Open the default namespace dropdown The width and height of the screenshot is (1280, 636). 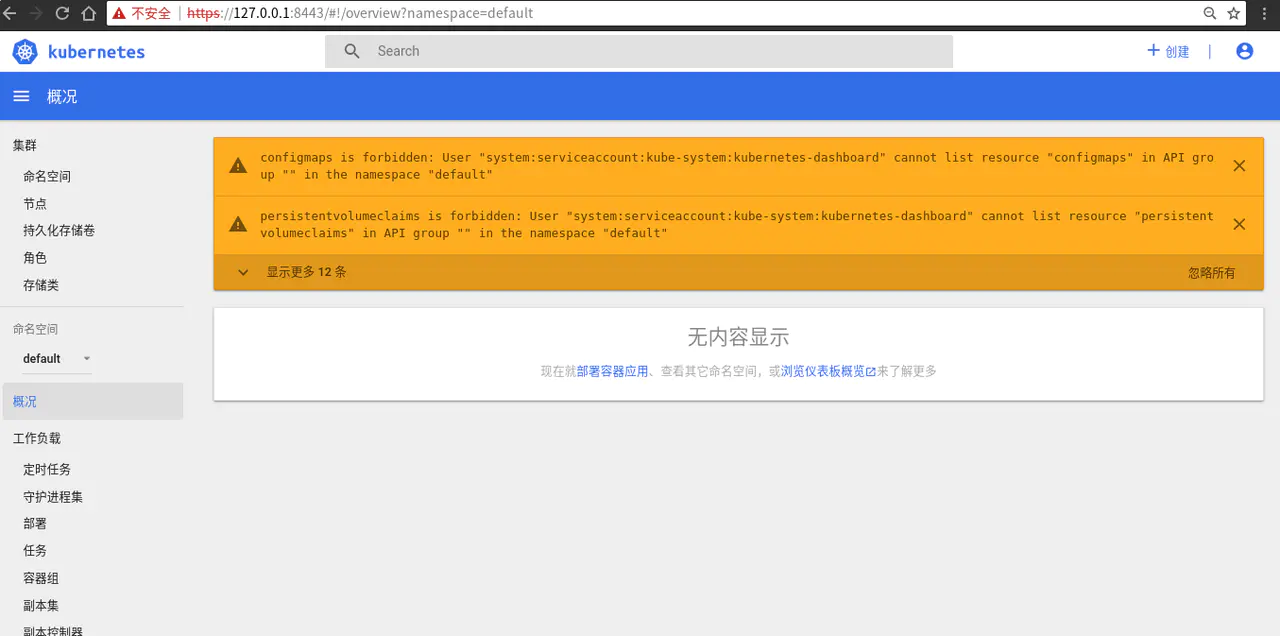tap(57, 359)
